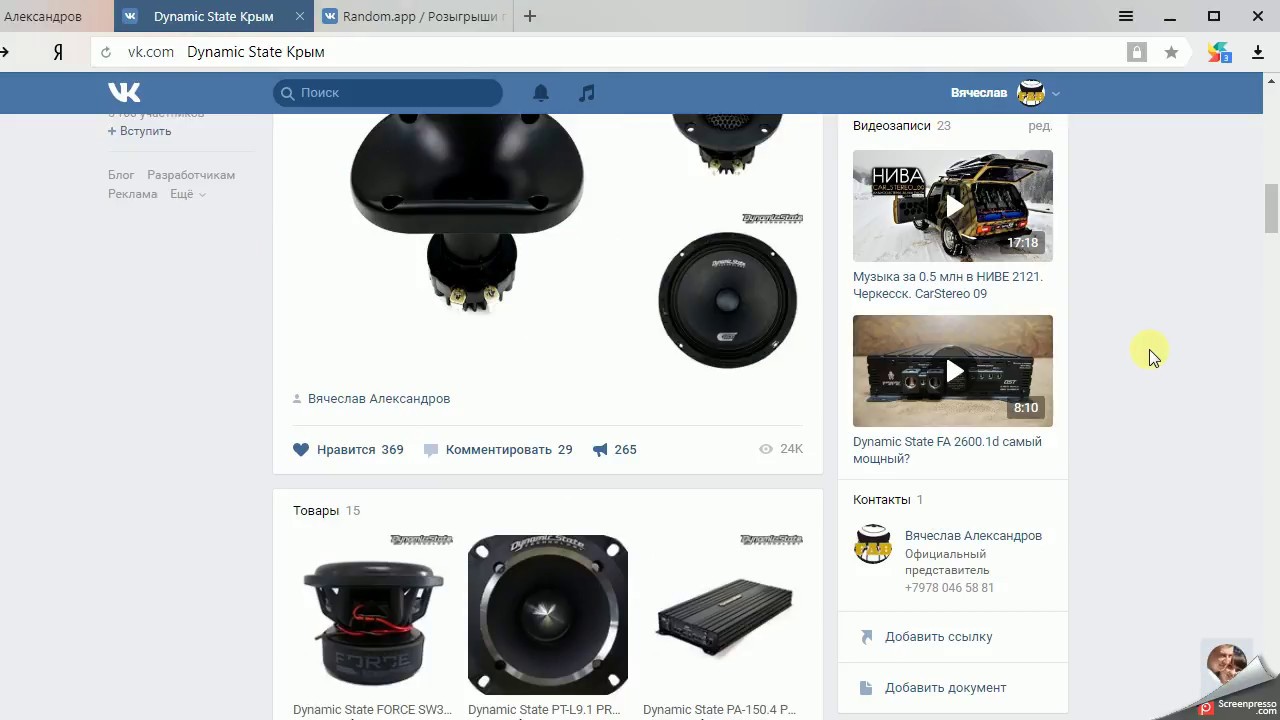Click the post author person icon
This screenshot has width=1280, height=720.
(x=297, y=399)
